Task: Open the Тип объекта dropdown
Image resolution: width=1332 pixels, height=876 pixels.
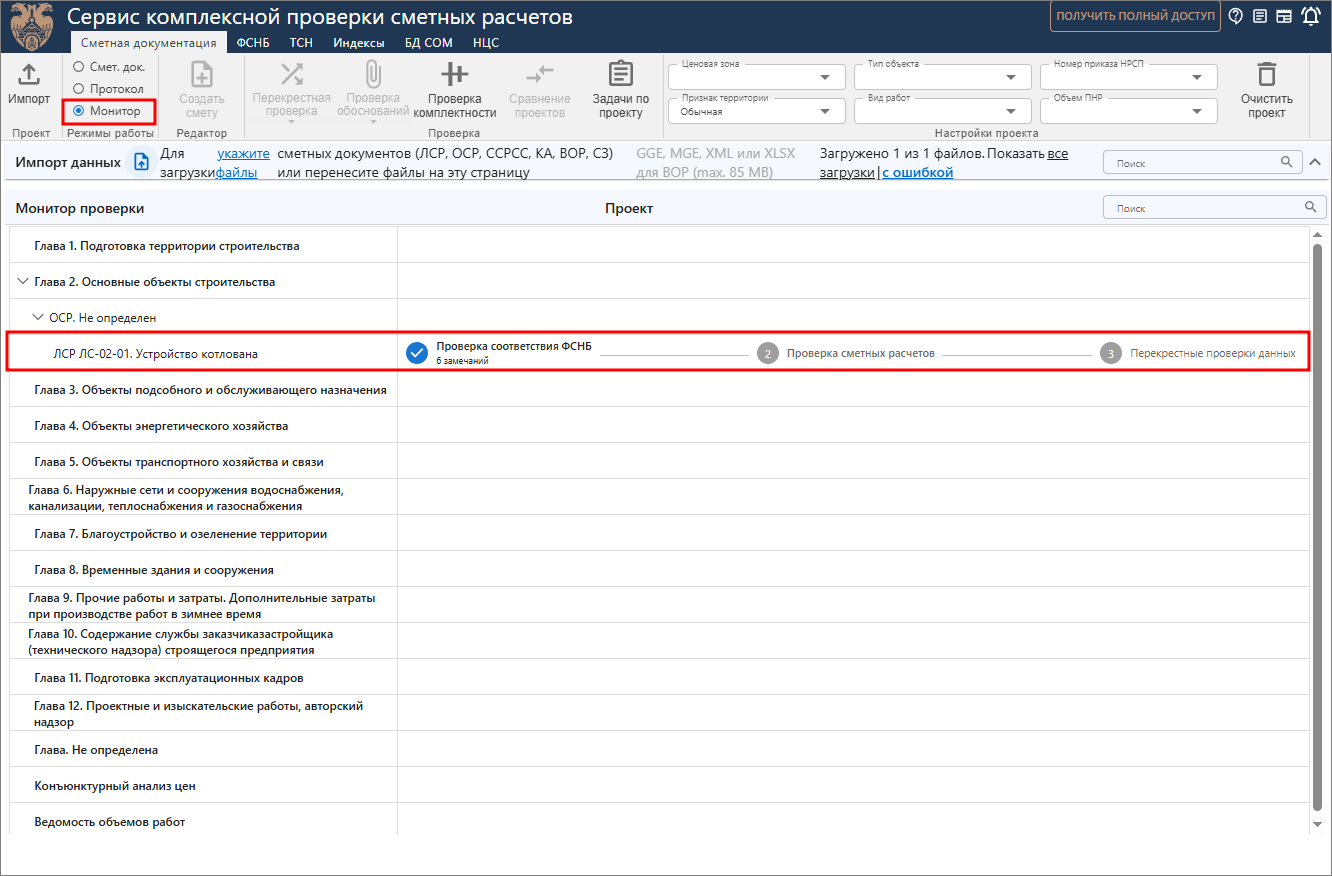Action: coord(943,78)
